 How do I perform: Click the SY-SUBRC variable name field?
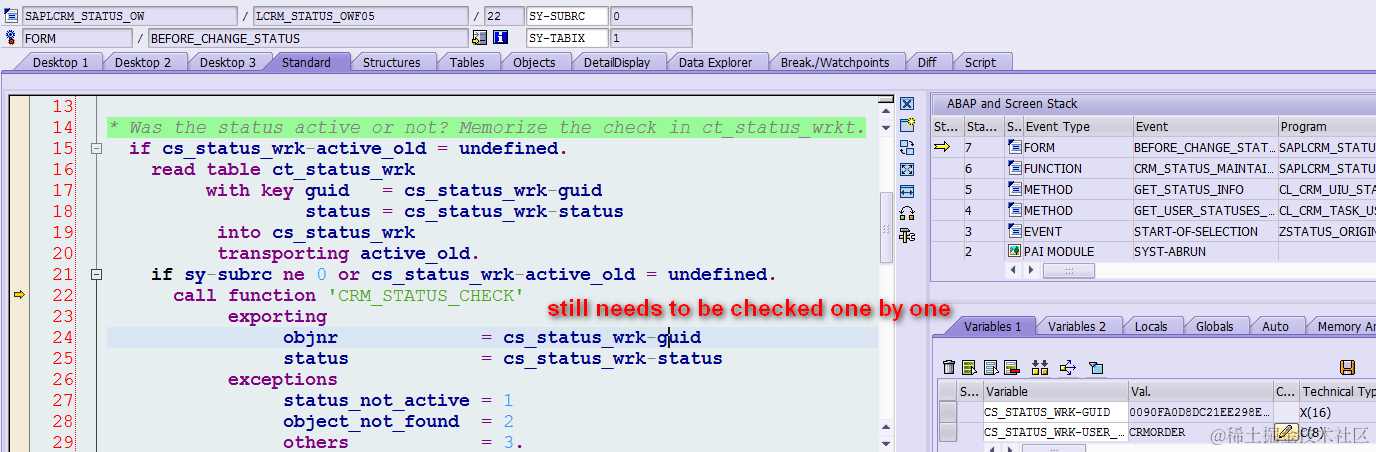point(567,16)
